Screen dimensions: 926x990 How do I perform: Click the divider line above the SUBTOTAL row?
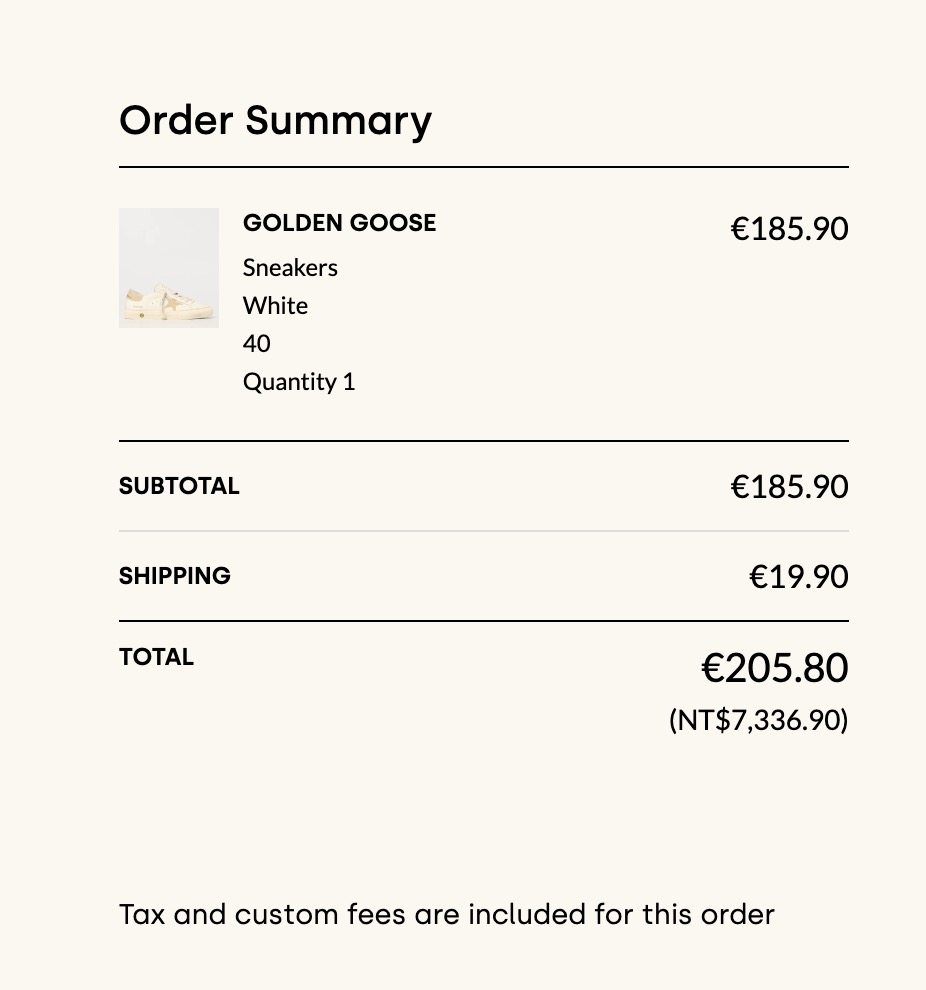(x=483, y=441)
